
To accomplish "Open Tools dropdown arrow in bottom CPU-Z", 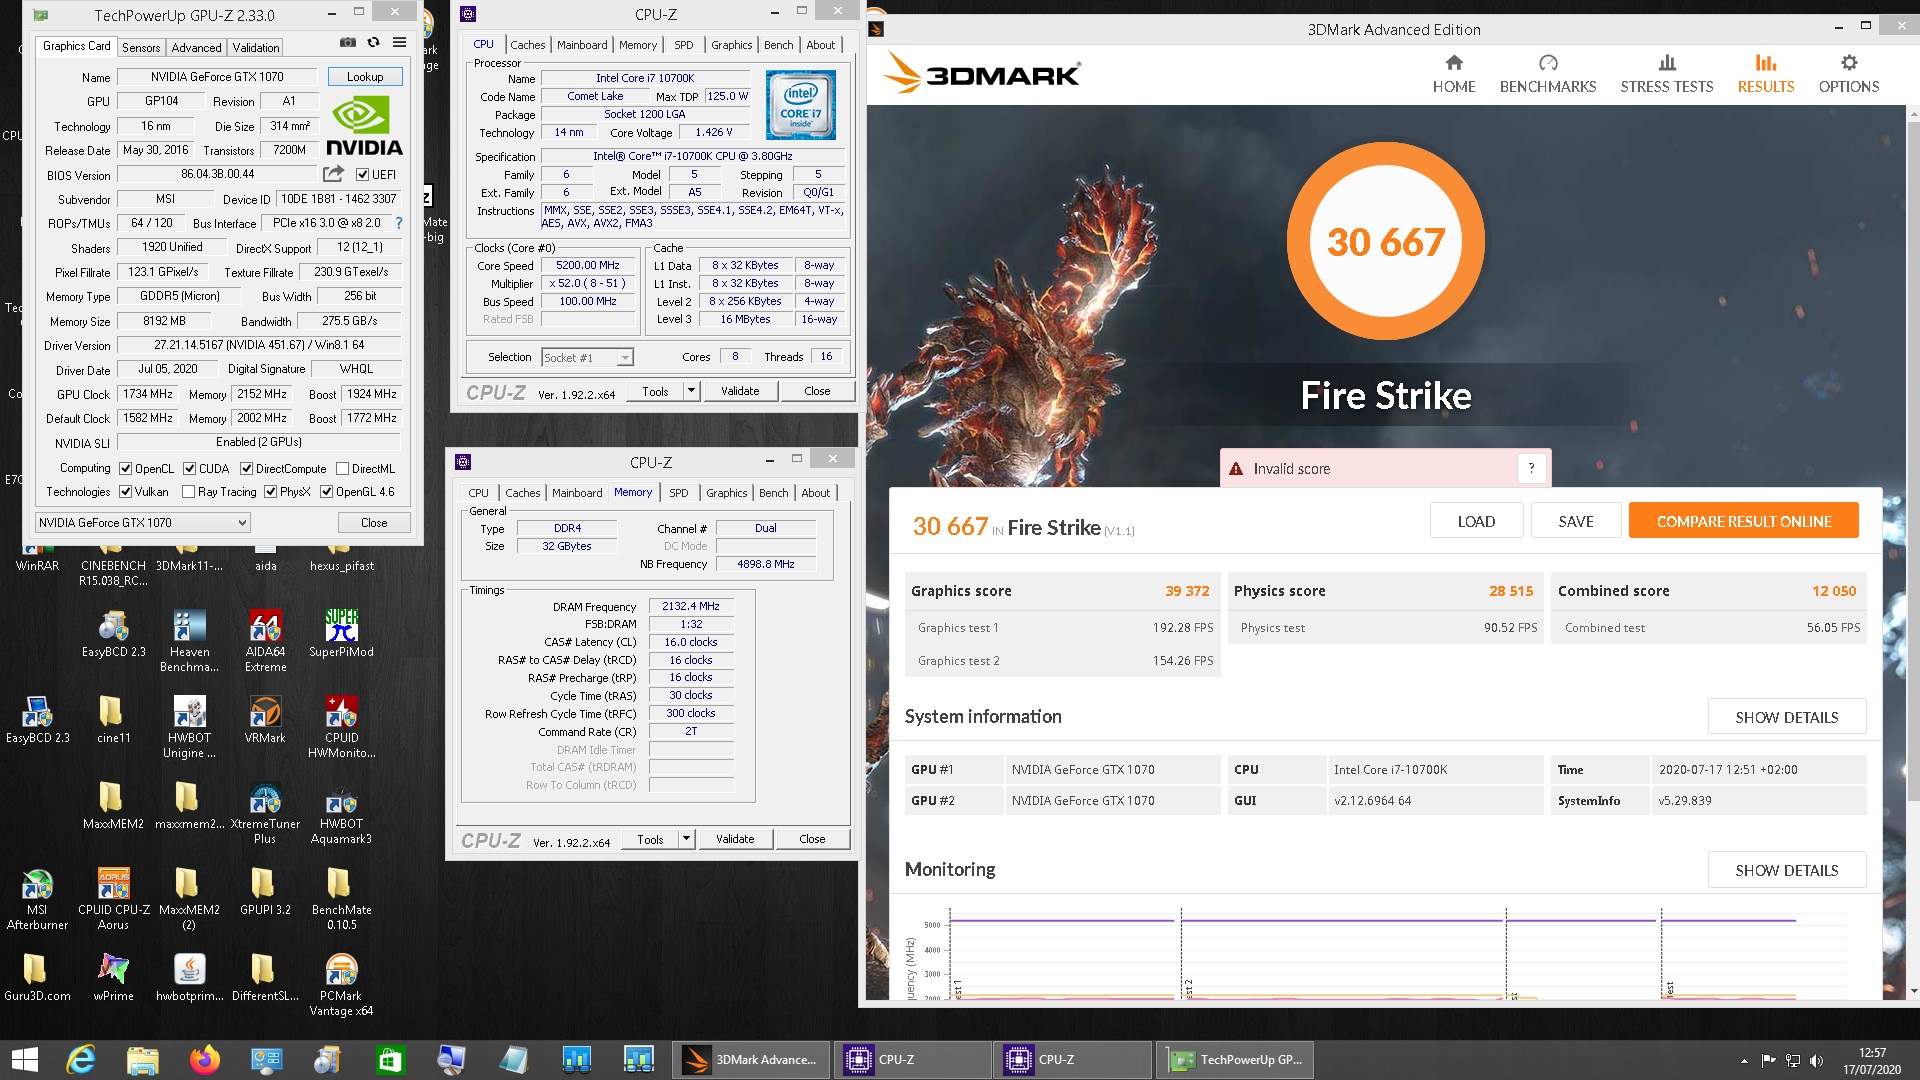I will tap(686, 839).
